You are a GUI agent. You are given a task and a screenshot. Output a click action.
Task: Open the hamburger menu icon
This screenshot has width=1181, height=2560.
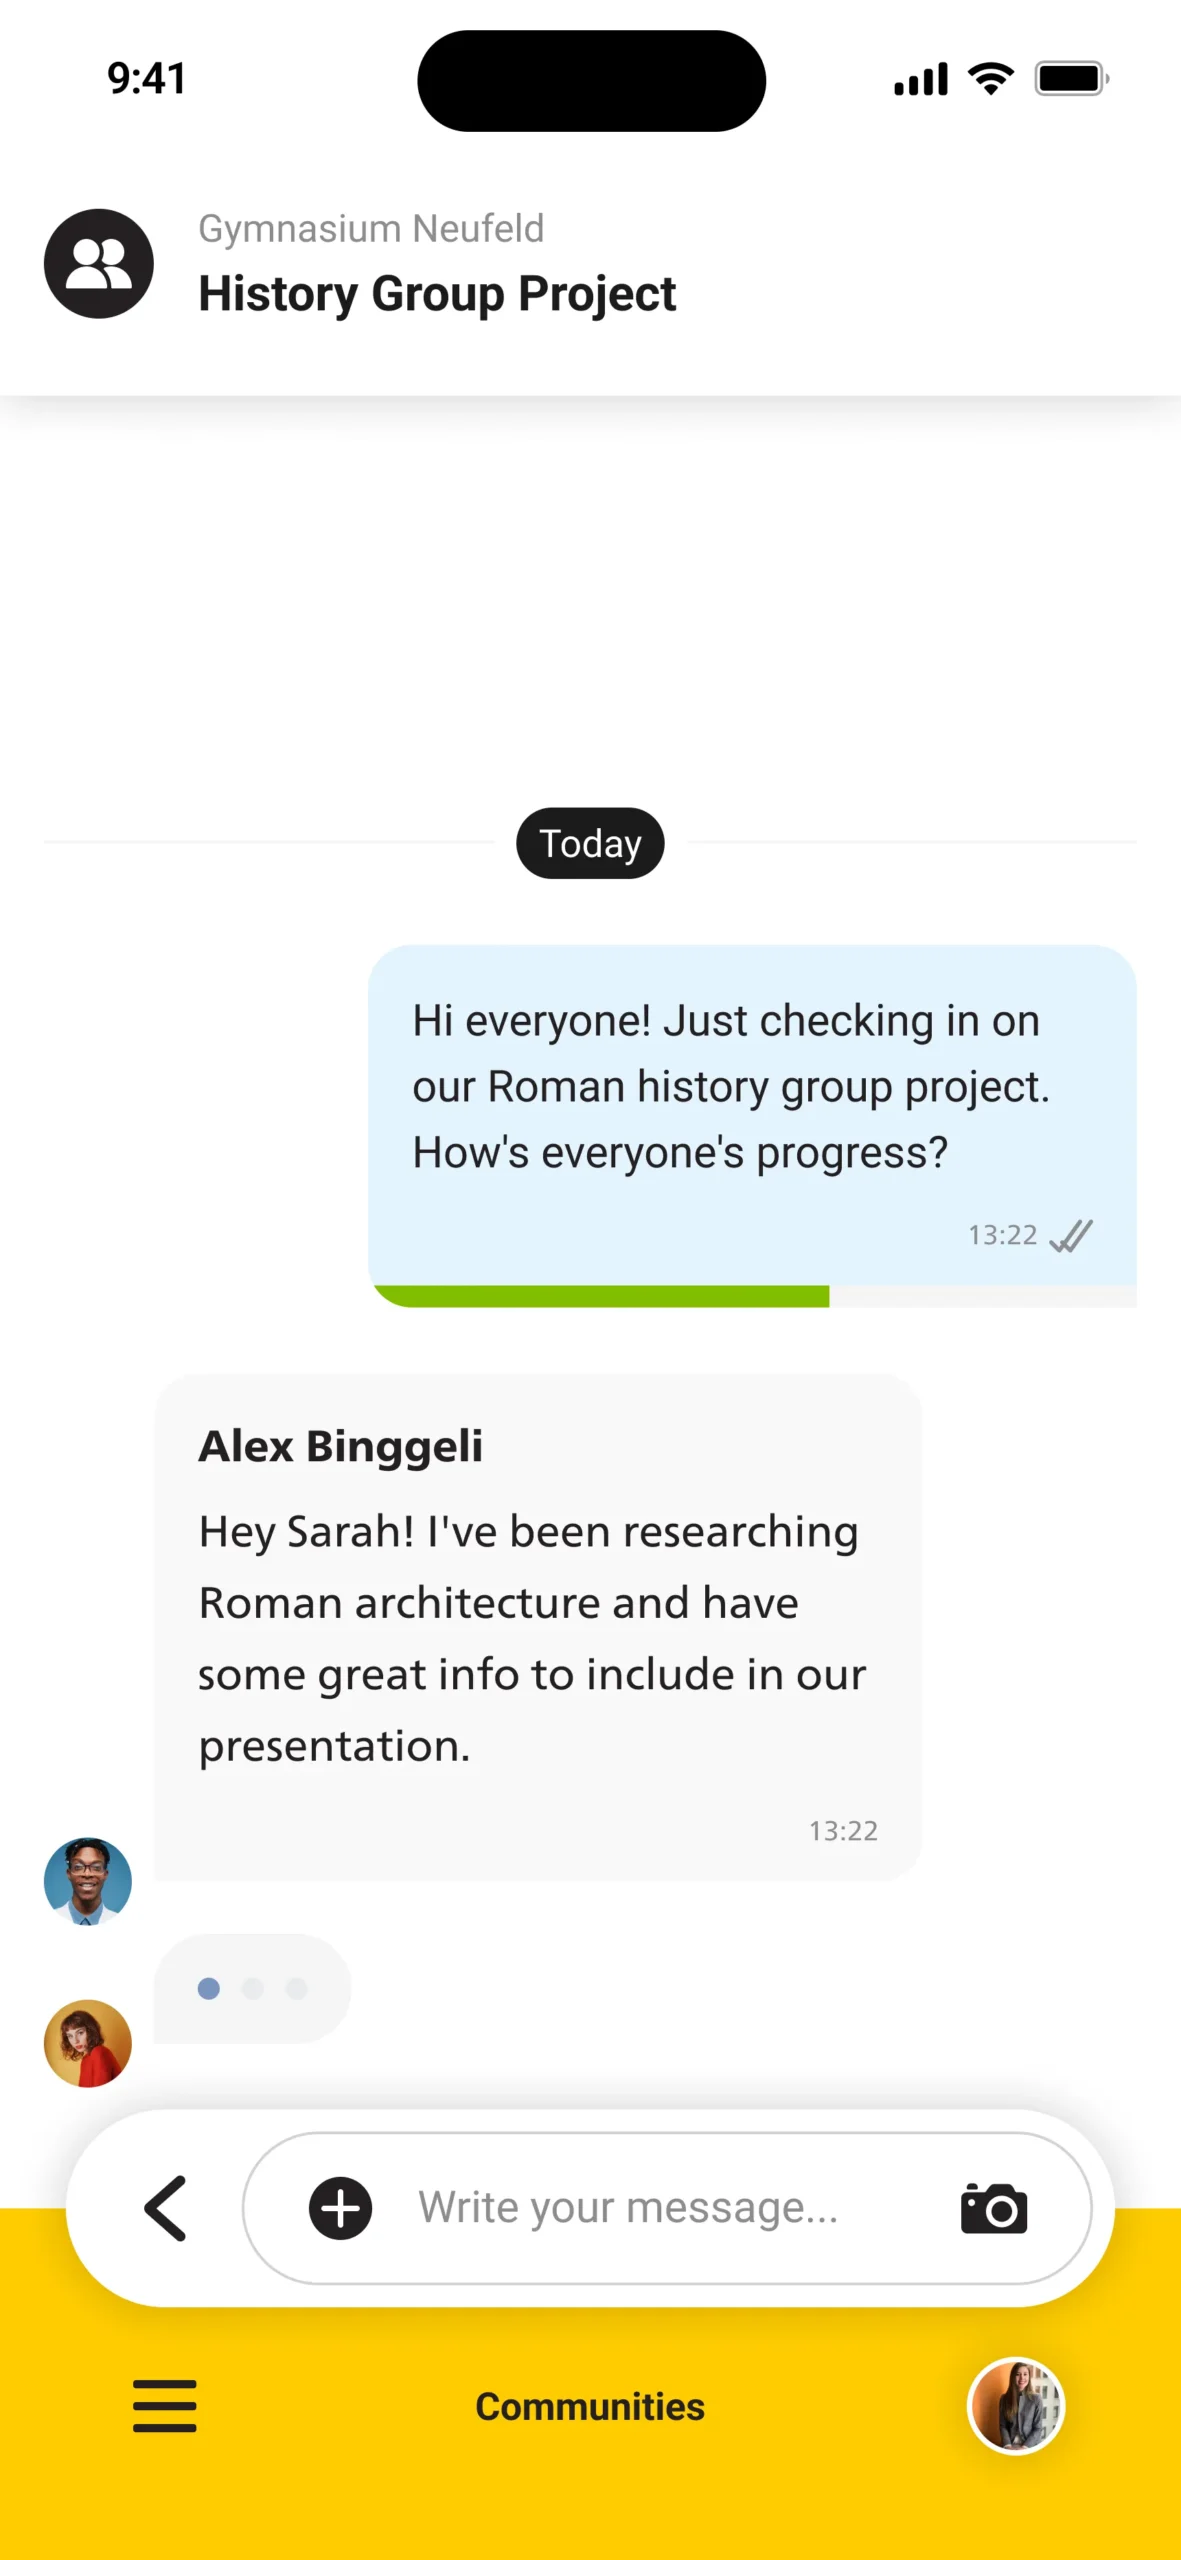[165, 2406]
